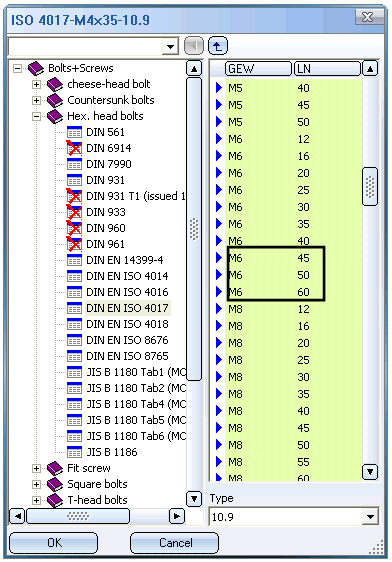Image resolution: width=392 pixels, height=562 pixels.
Task: Click the crossed-out DIN 933 table icon
Action: (x=75, y=212)
